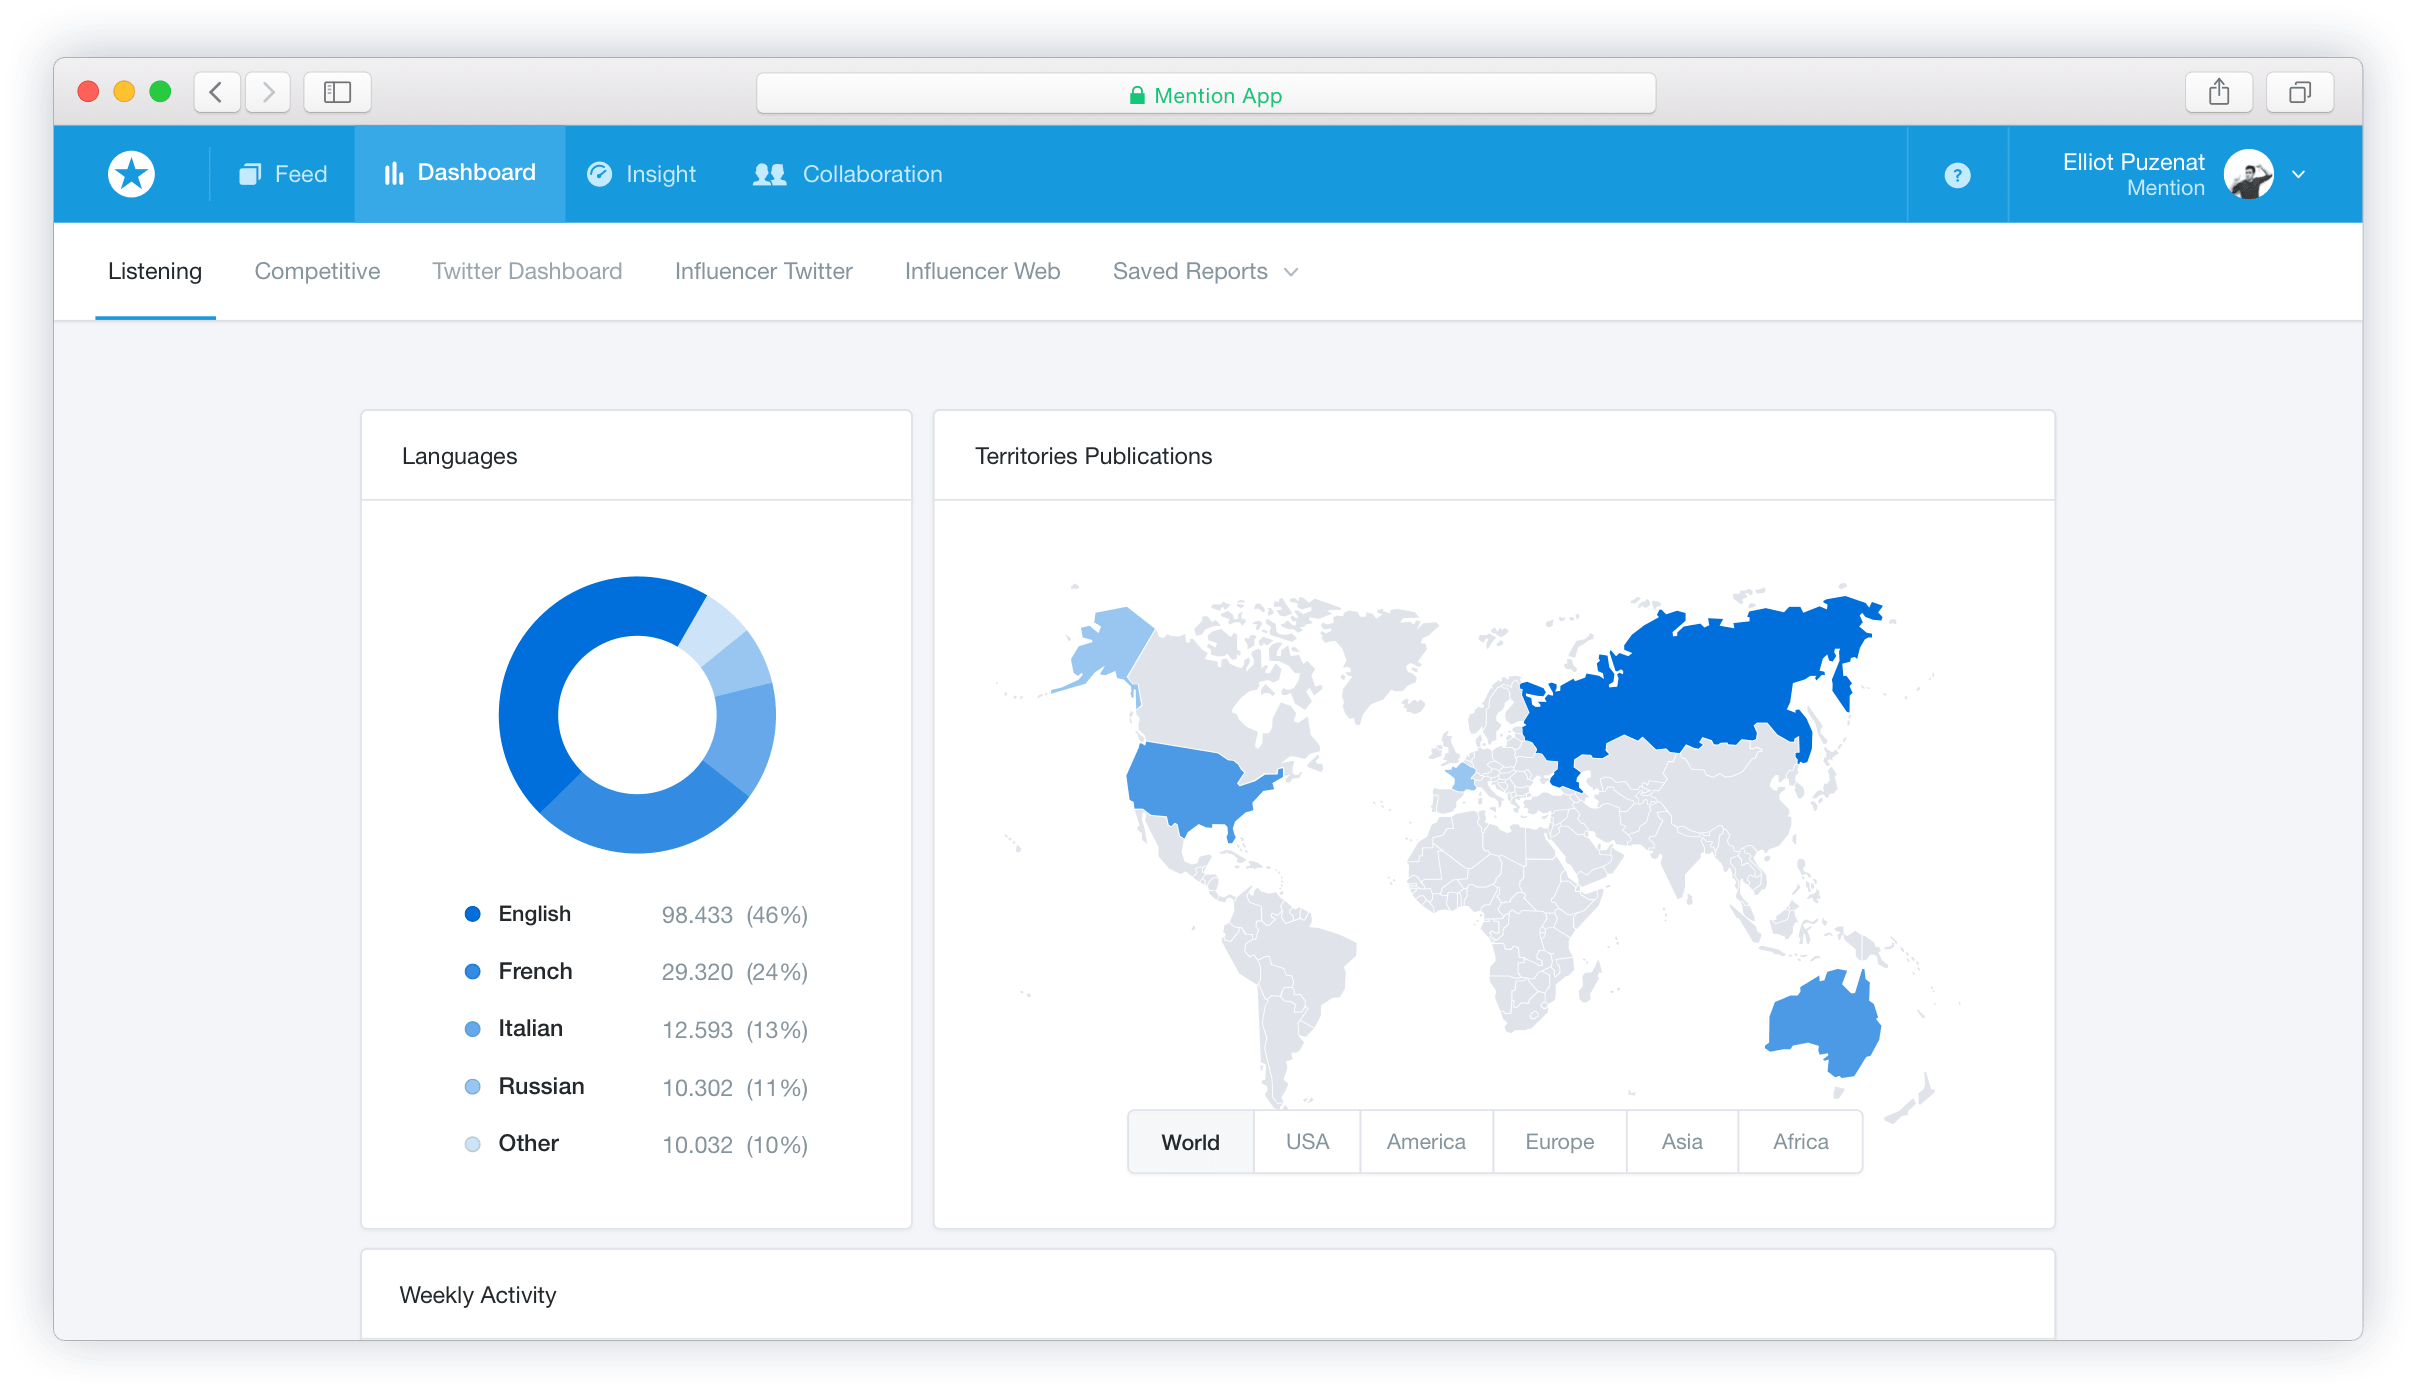Select the World button on map
Viewport: 2416px width, 1390px height.
click(x=1190, y=1141)
